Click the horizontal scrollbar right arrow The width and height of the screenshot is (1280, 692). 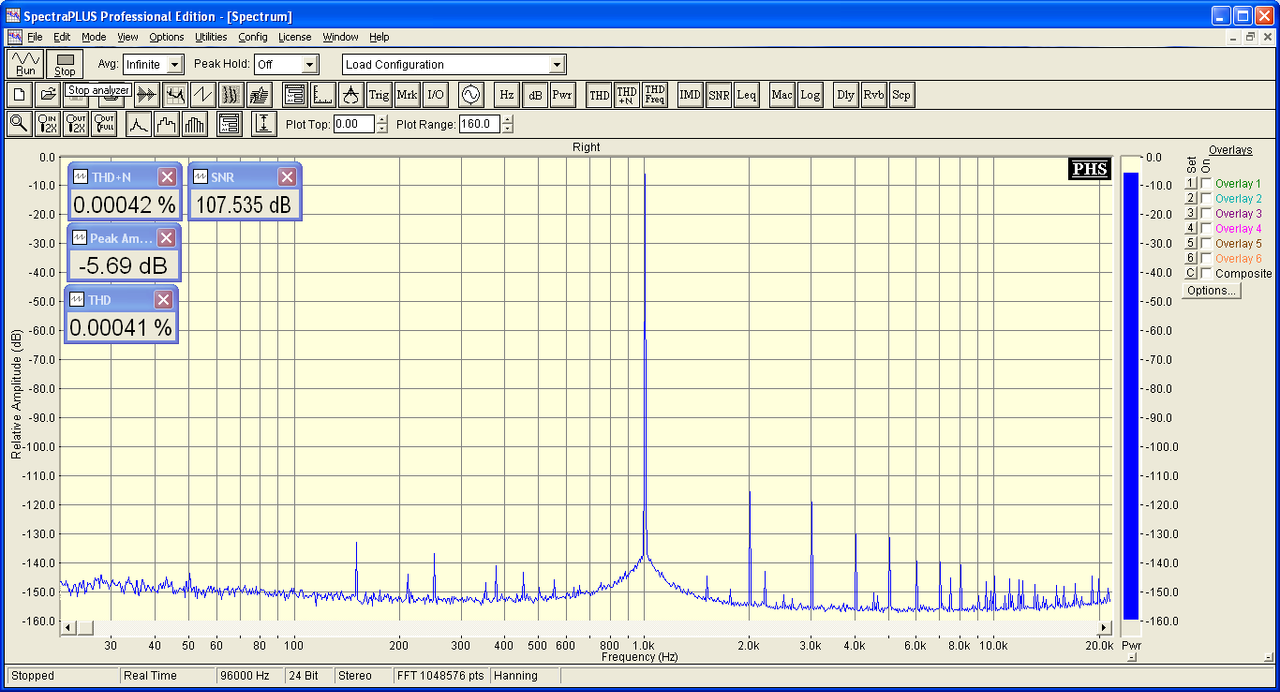click(x=1104, y=627)
